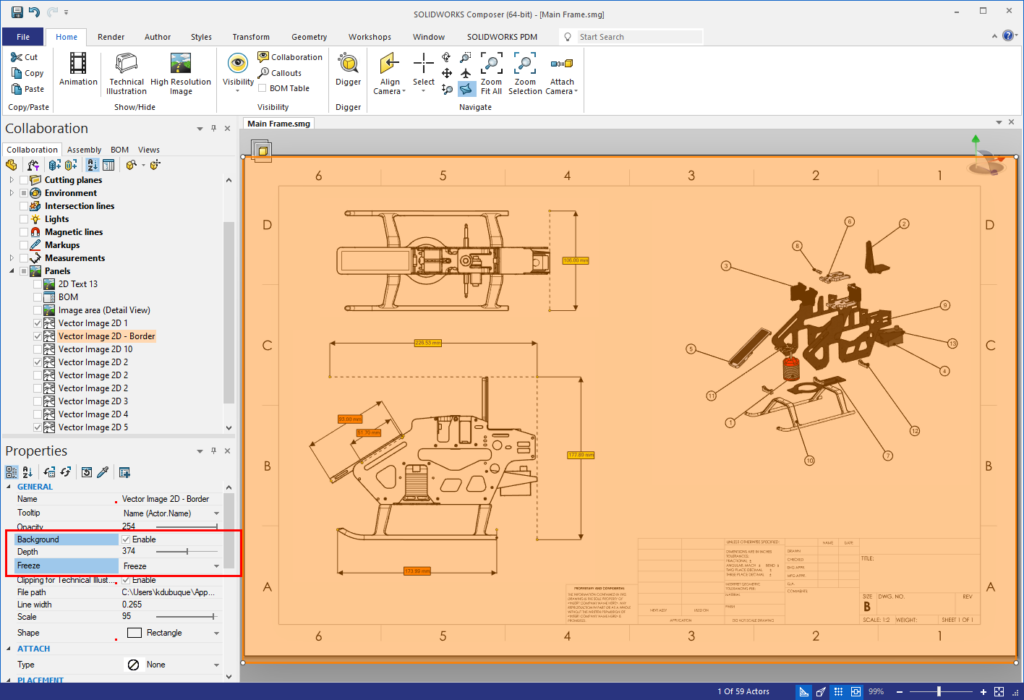
Task: Select the Align Camera tool
Action: 389,74
